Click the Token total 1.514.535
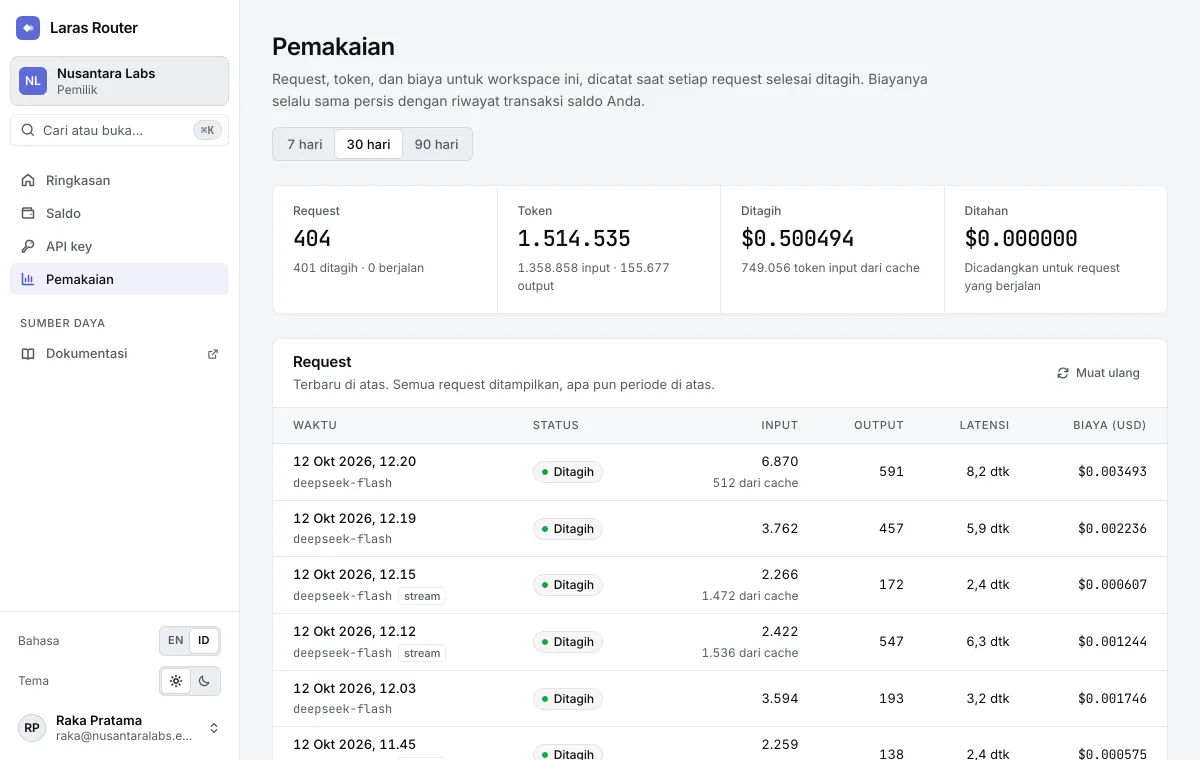 tap(574, 239)
